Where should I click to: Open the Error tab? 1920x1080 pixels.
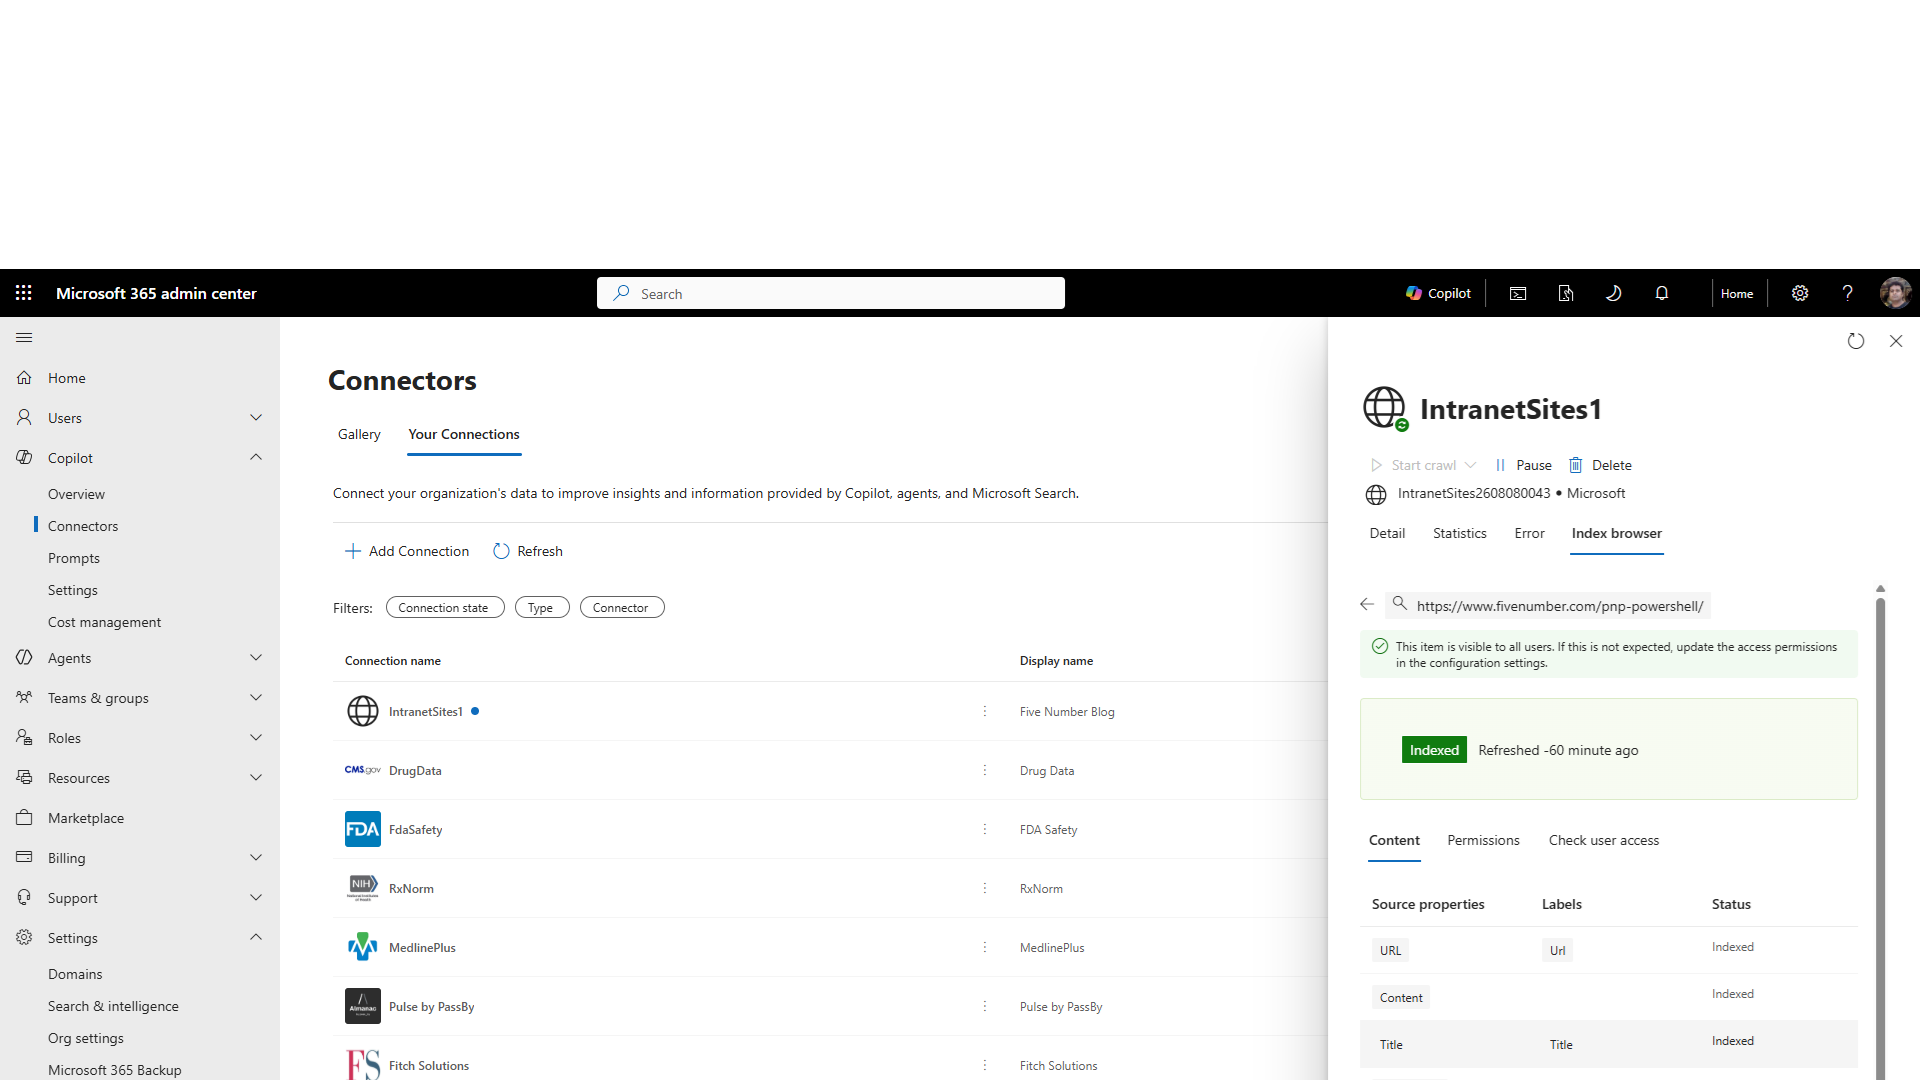click(1530, 533)
